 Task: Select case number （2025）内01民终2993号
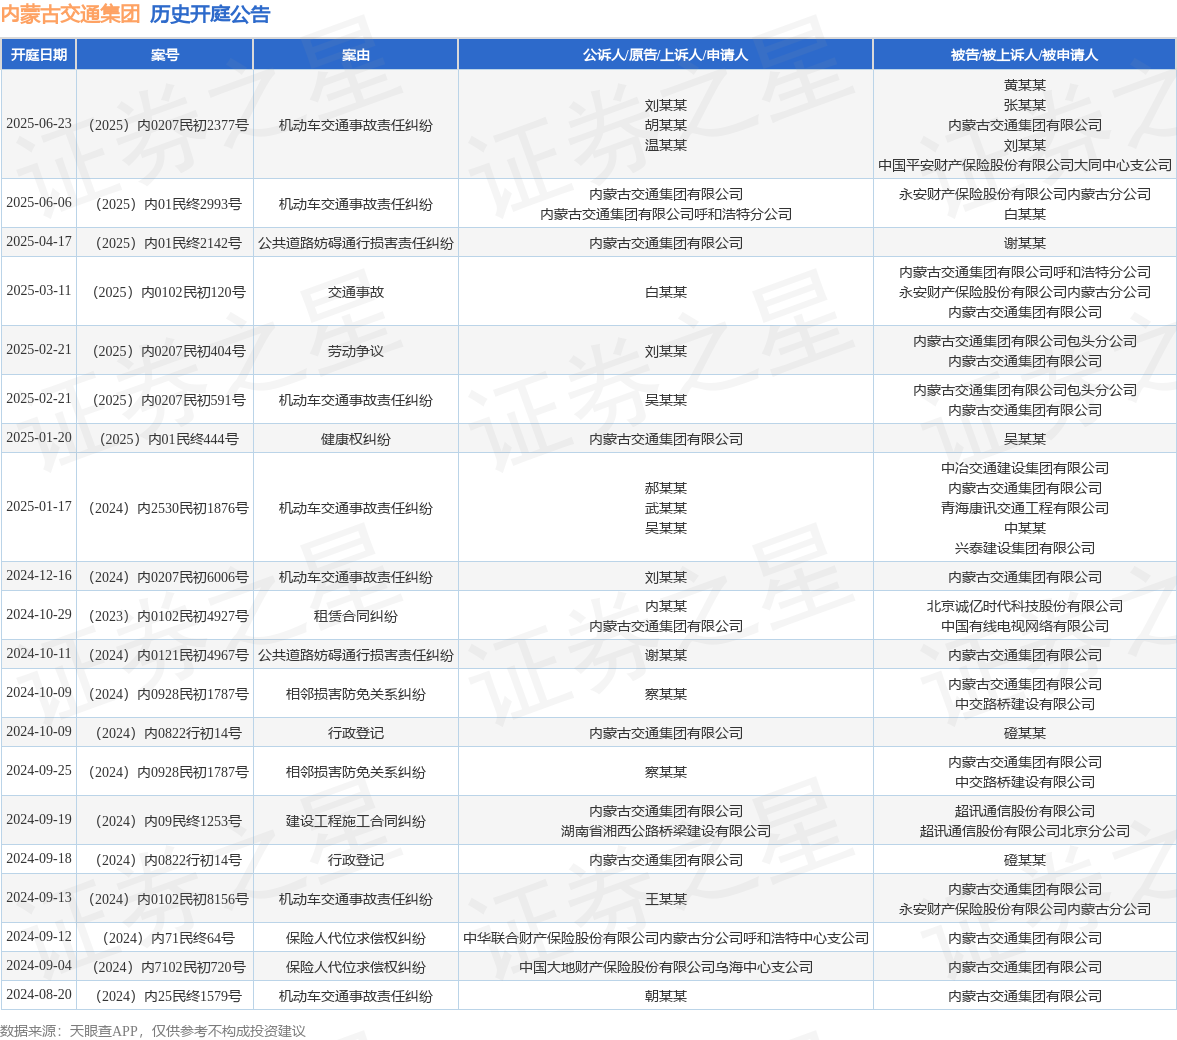click(165, 204)
